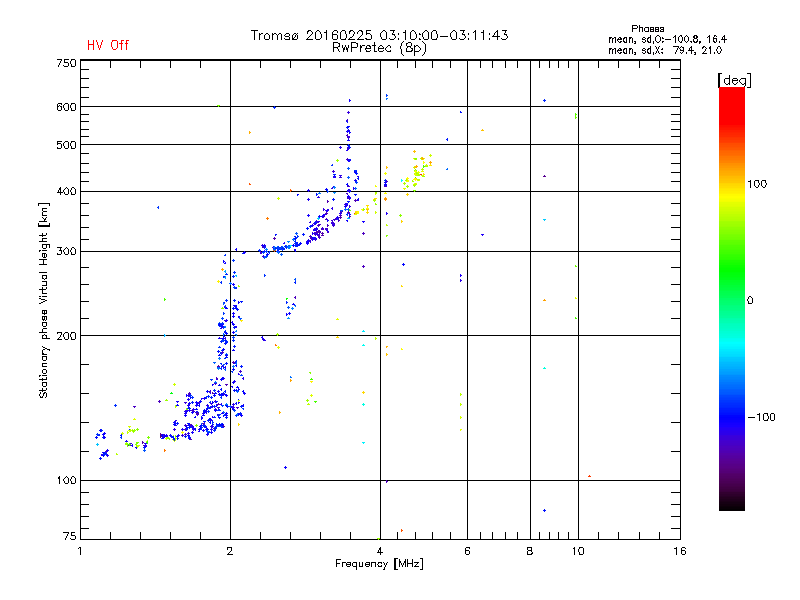Click x-axis tick label '2'
This screenshot has width=800, height=600.
click(x=230, y=551)
